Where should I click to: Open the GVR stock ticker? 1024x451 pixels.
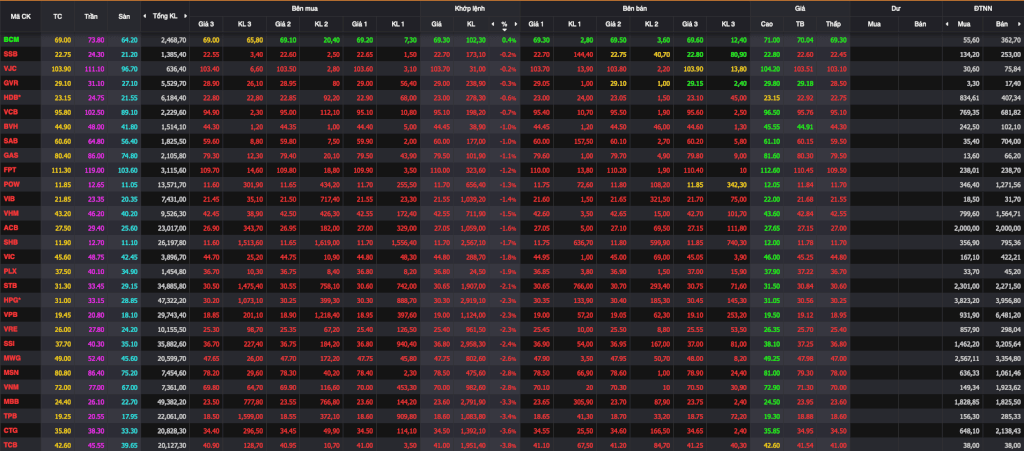[11, 83]
